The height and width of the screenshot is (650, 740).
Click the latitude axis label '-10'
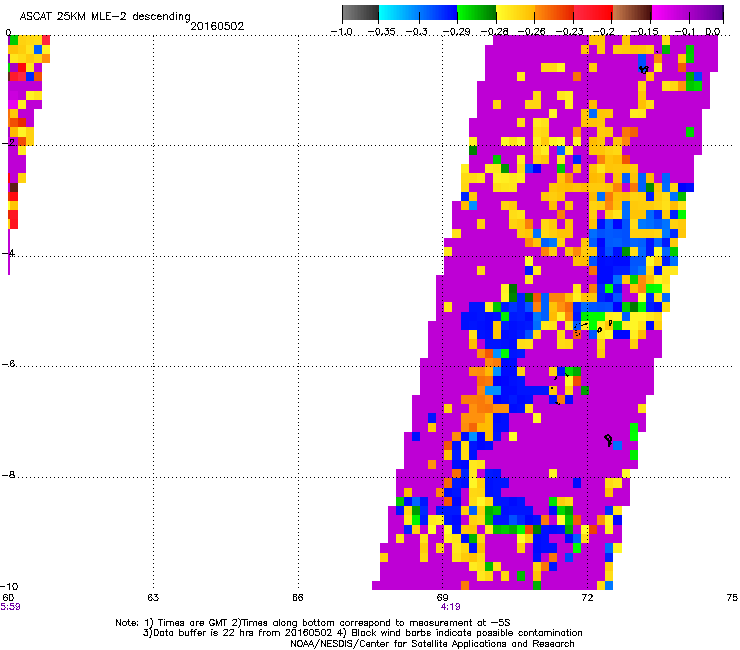[10, 586]
